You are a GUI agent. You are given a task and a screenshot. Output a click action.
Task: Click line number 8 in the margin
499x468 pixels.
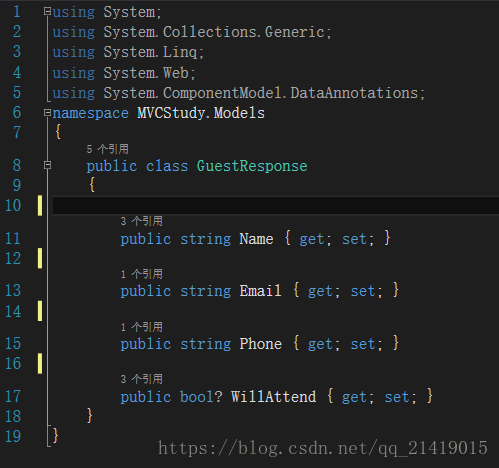pos(17,165)
